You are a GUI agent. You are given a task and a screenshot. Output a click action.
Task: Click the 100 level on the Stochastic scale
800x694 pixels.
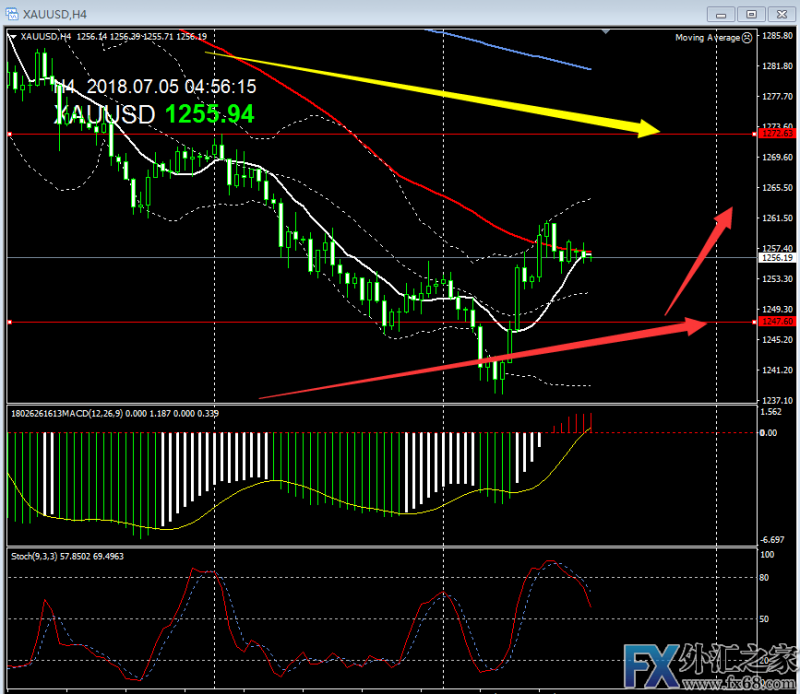click(767, 555)
